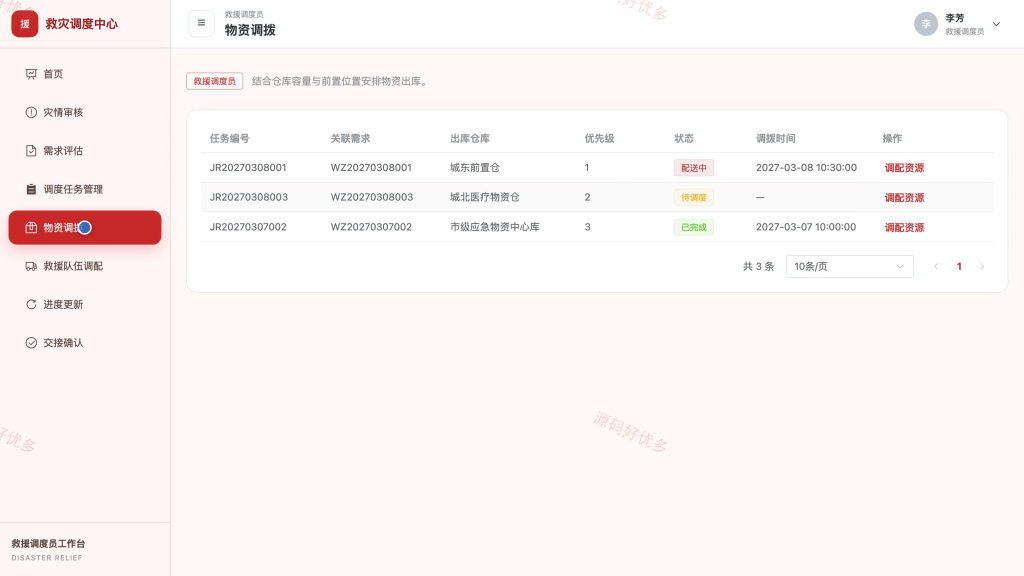1024x576 pixels.
Task: Click linked demand WZ20270307002
Action: (371, 227)
